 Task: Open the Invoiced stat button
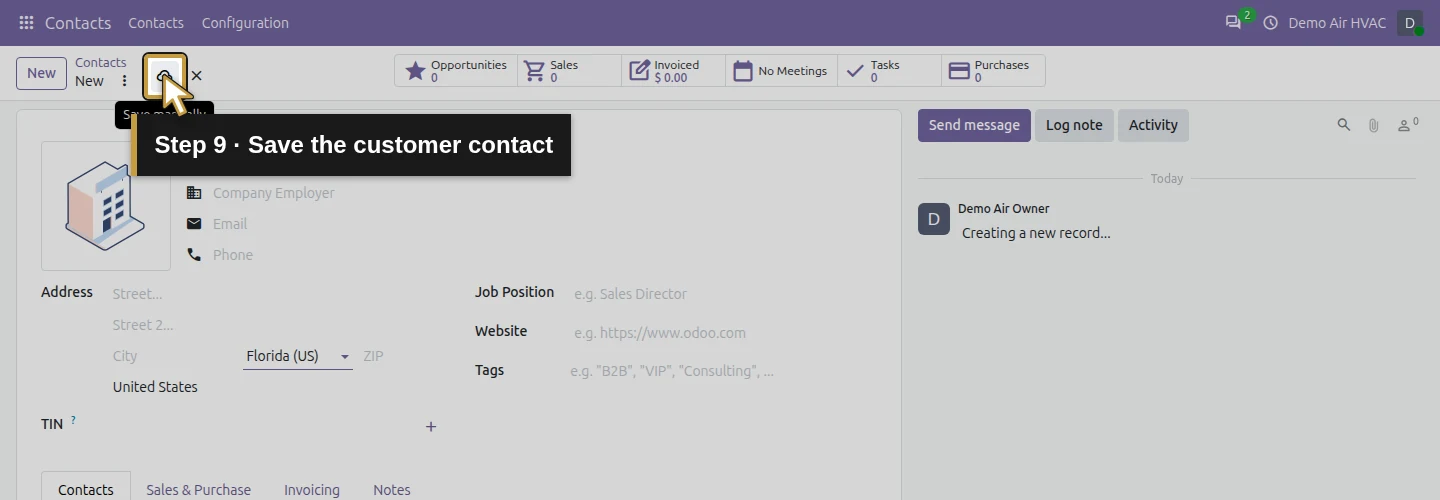[674, 71]
